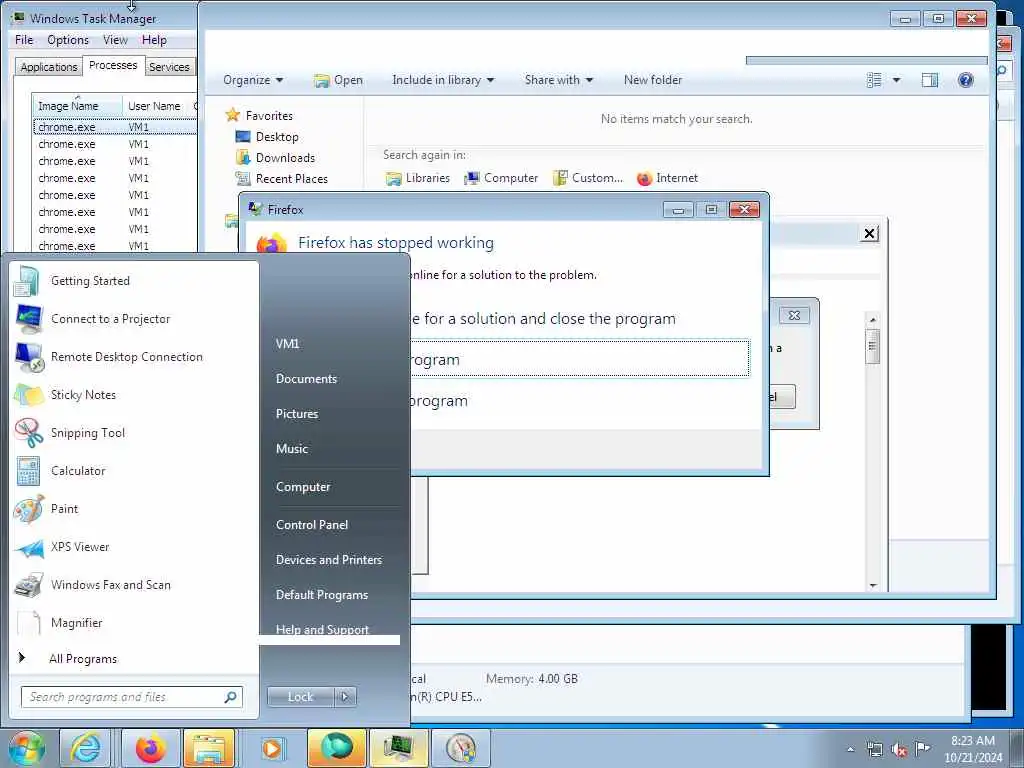Viewport: 1024px width, 768px height.
Task: Open Documents from Start menu
Action: [306, 379]
